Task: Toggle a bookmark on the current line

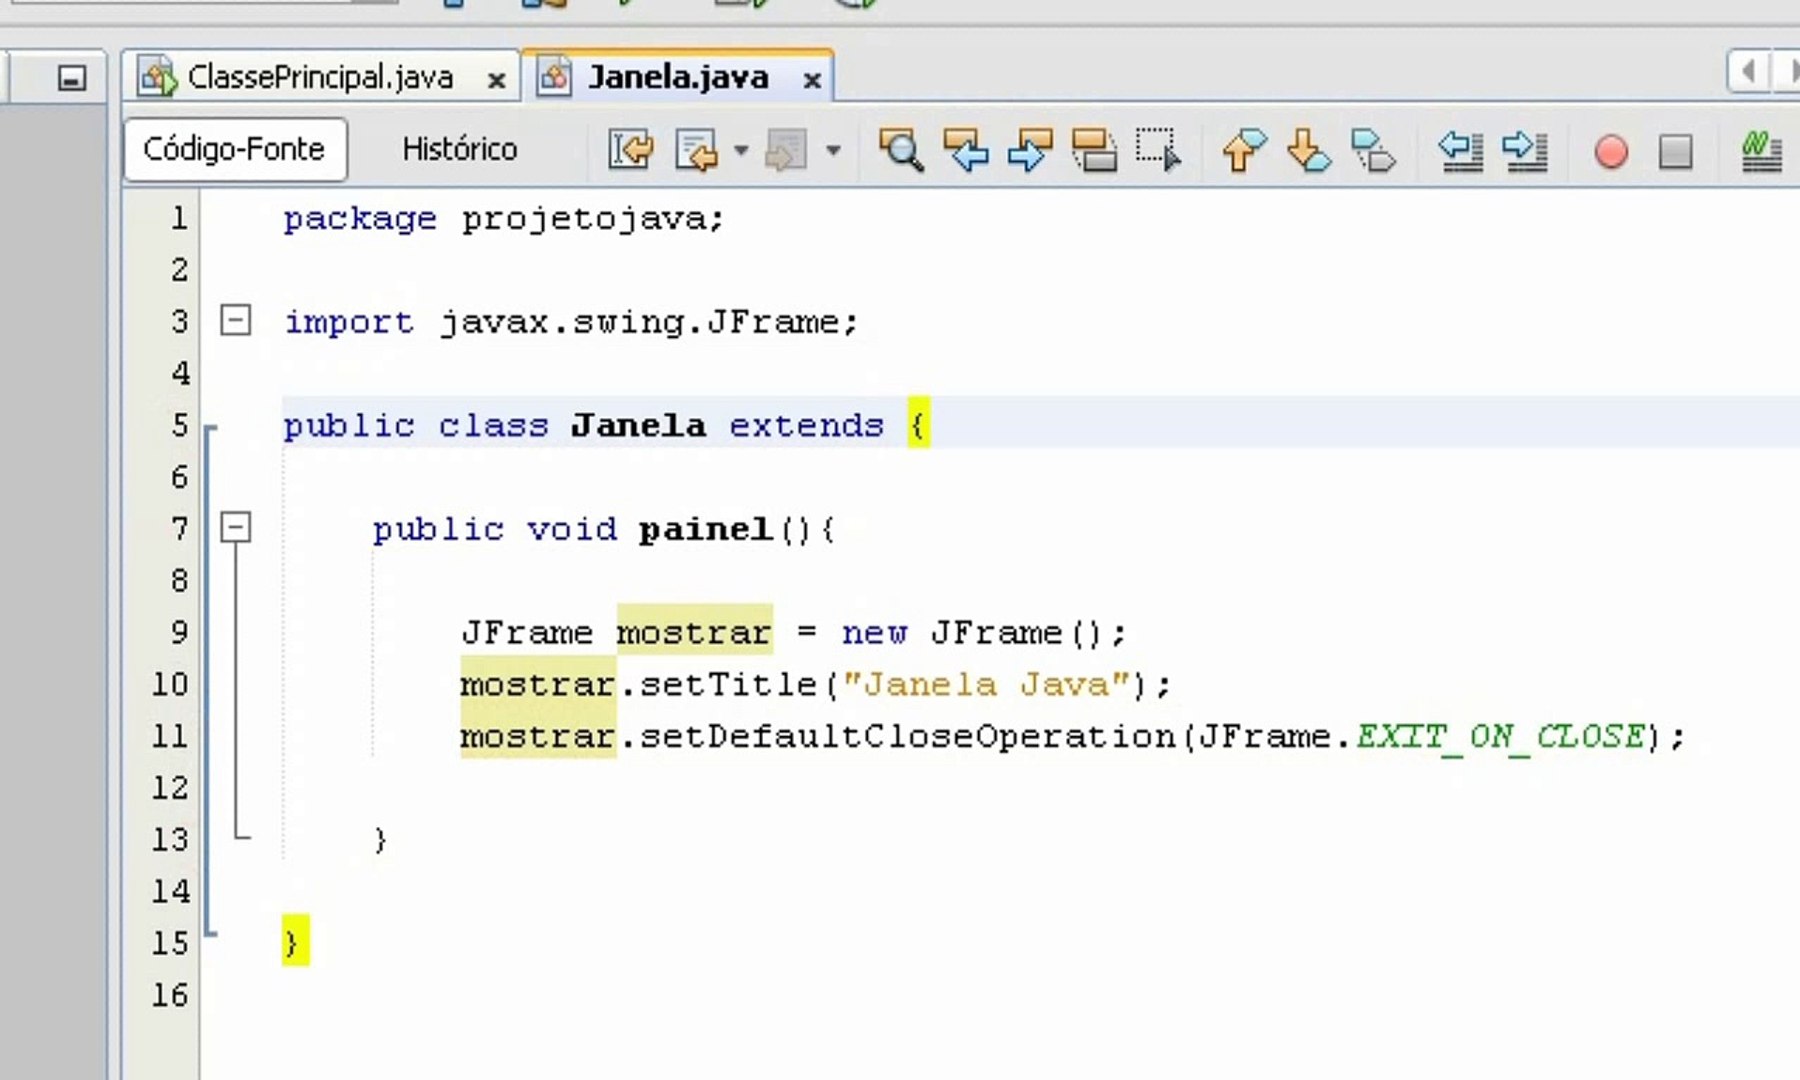Action: click(x=1374, y=151)
